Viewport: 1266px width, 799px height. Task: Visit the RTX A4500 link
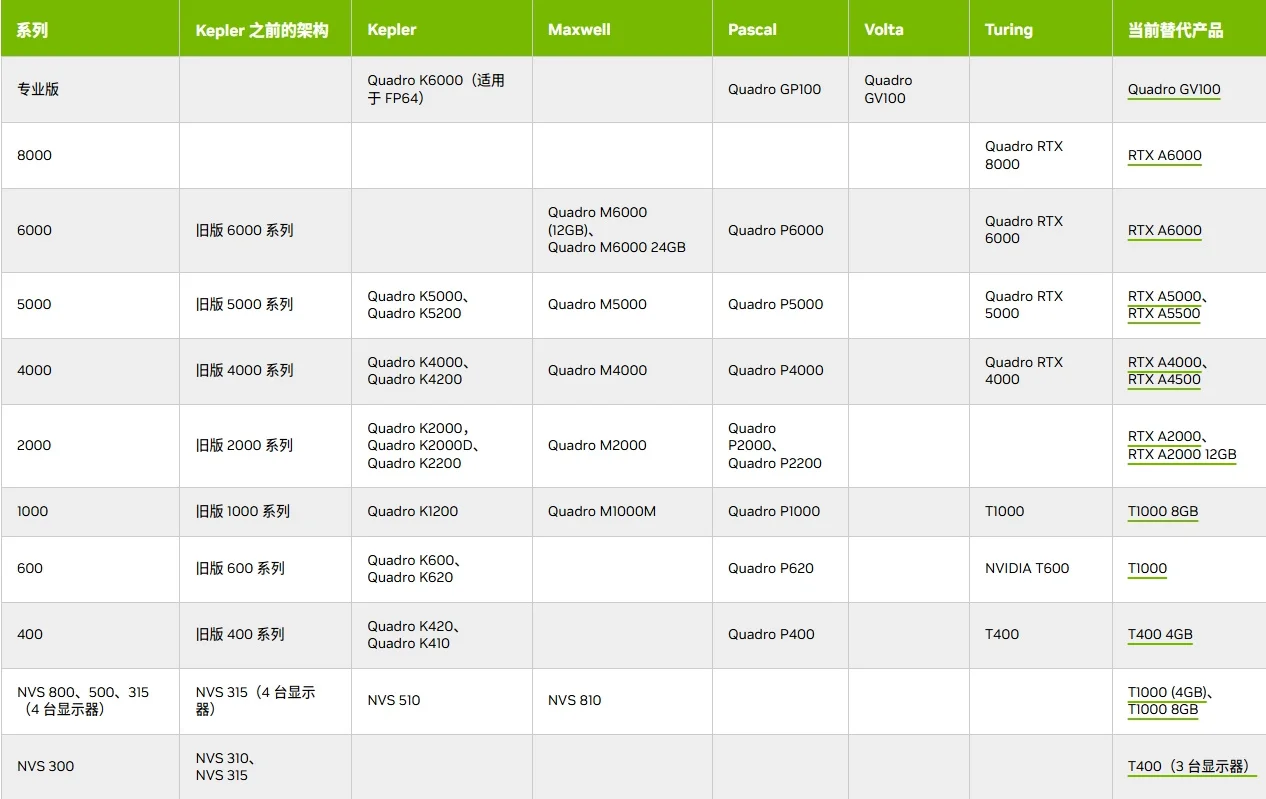coord(1164,379)
